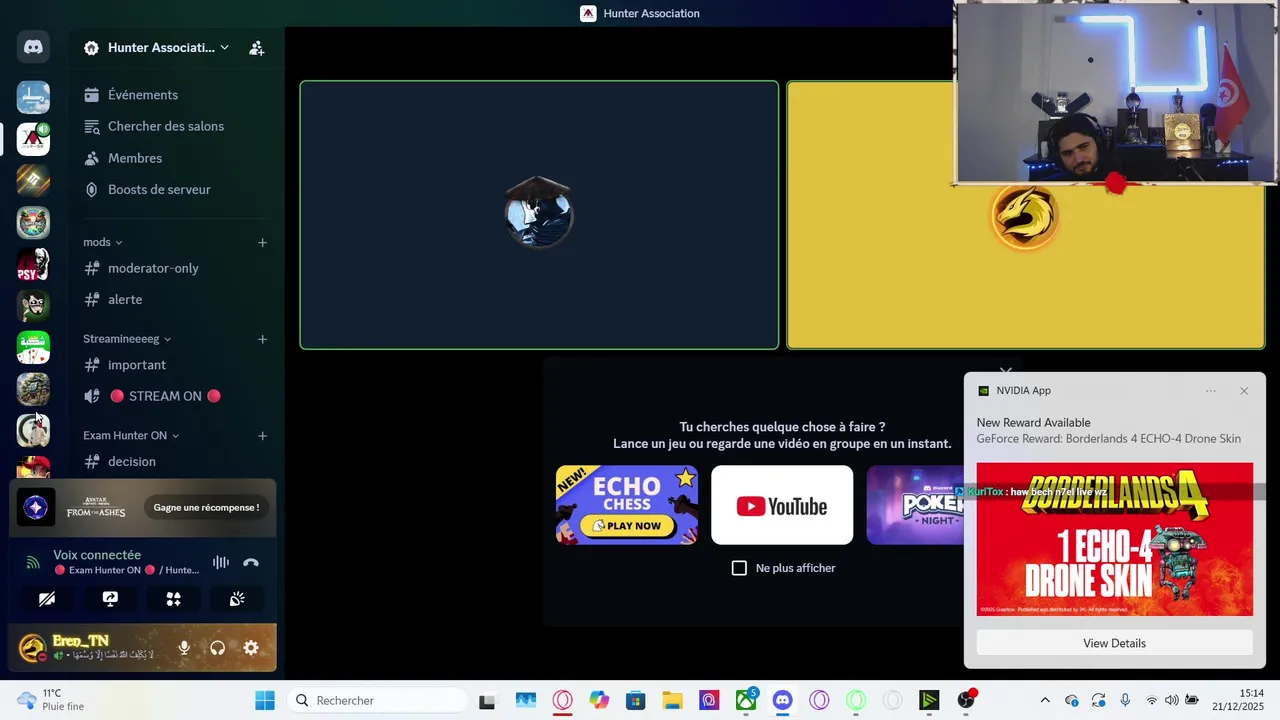Launch the Echo Chess activity card

(x=627, y=505)
